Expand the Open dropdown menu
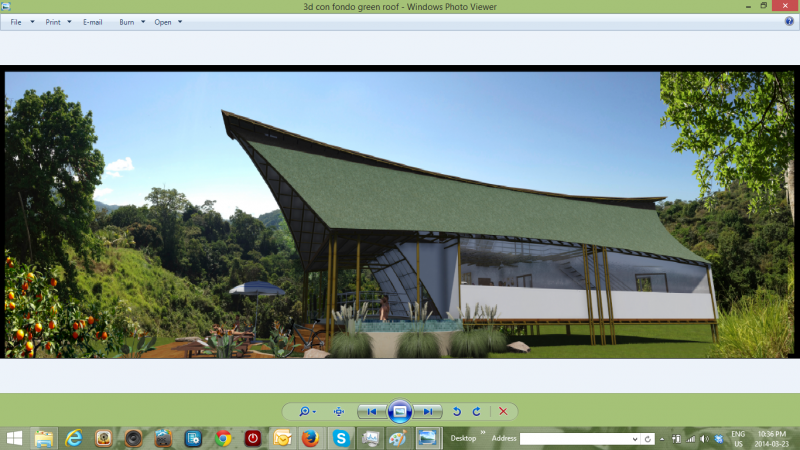 tap(167, 21)
